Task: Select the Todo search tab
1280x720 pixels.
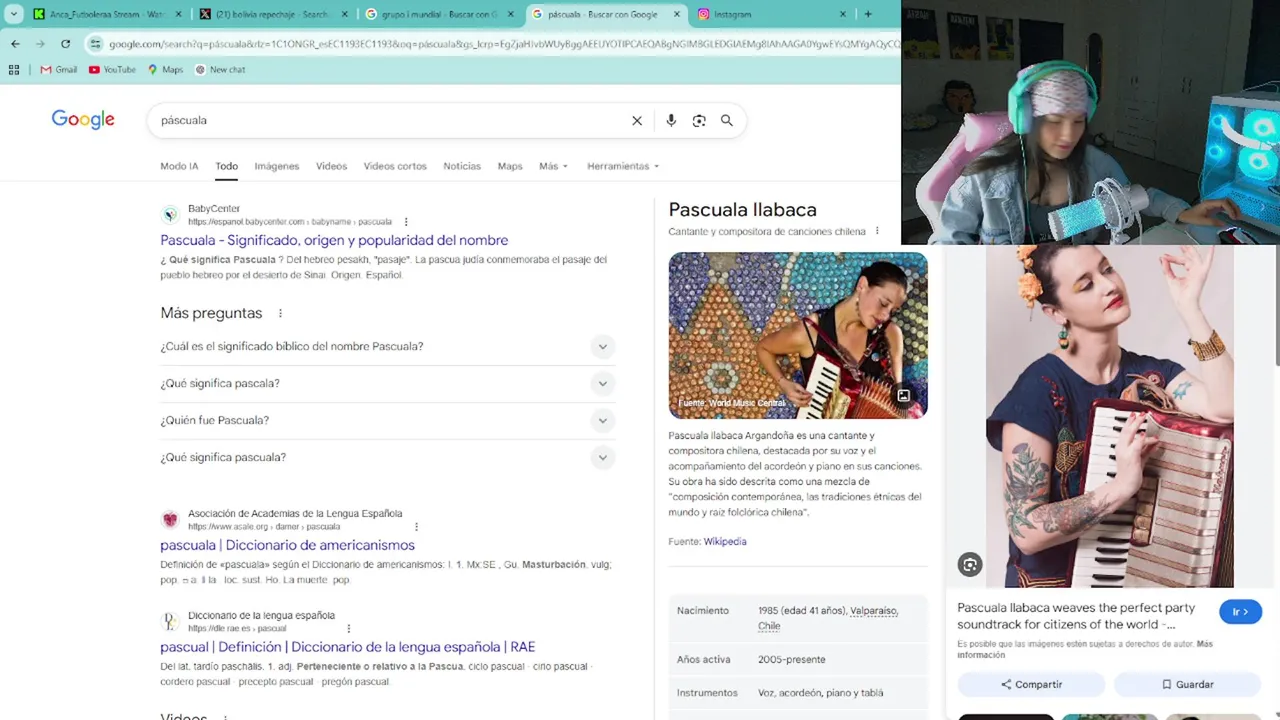Action: coord(226,166)
